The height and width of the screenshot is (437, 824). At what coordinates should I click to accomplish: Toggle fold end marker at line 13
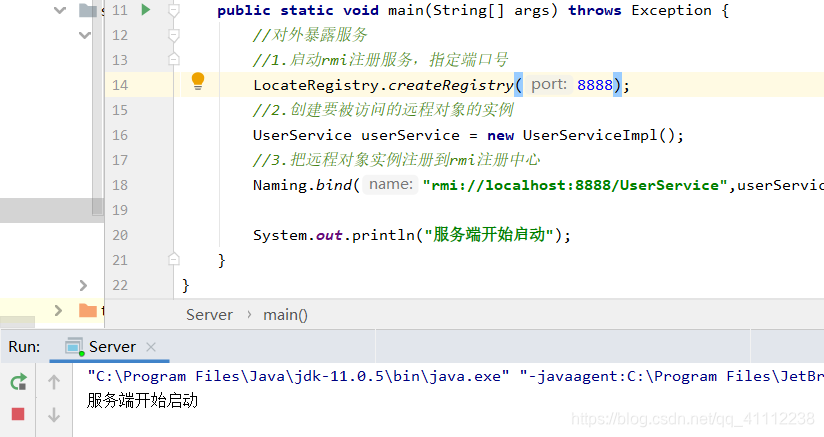coord(173,59)
